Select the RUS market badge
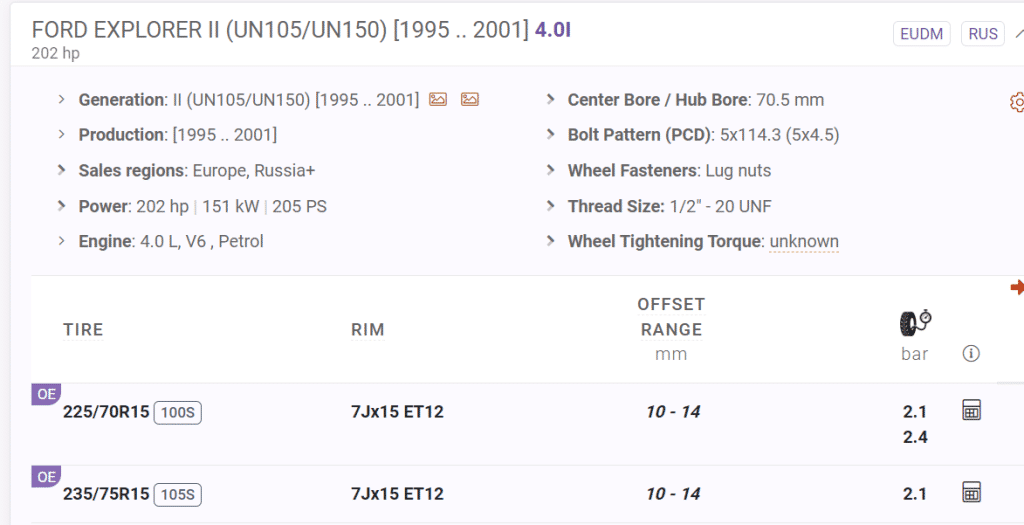Image resolution: width=1024 pixels, height=525 pixels. (x=983, y=33)
